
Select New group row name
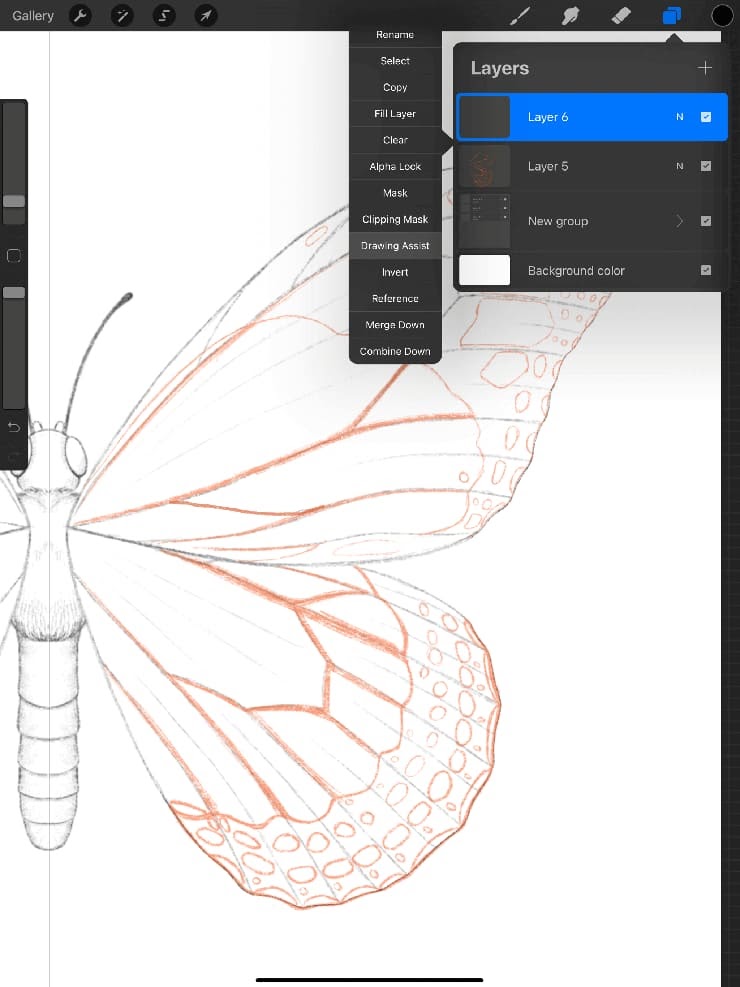tap(558, 221)
